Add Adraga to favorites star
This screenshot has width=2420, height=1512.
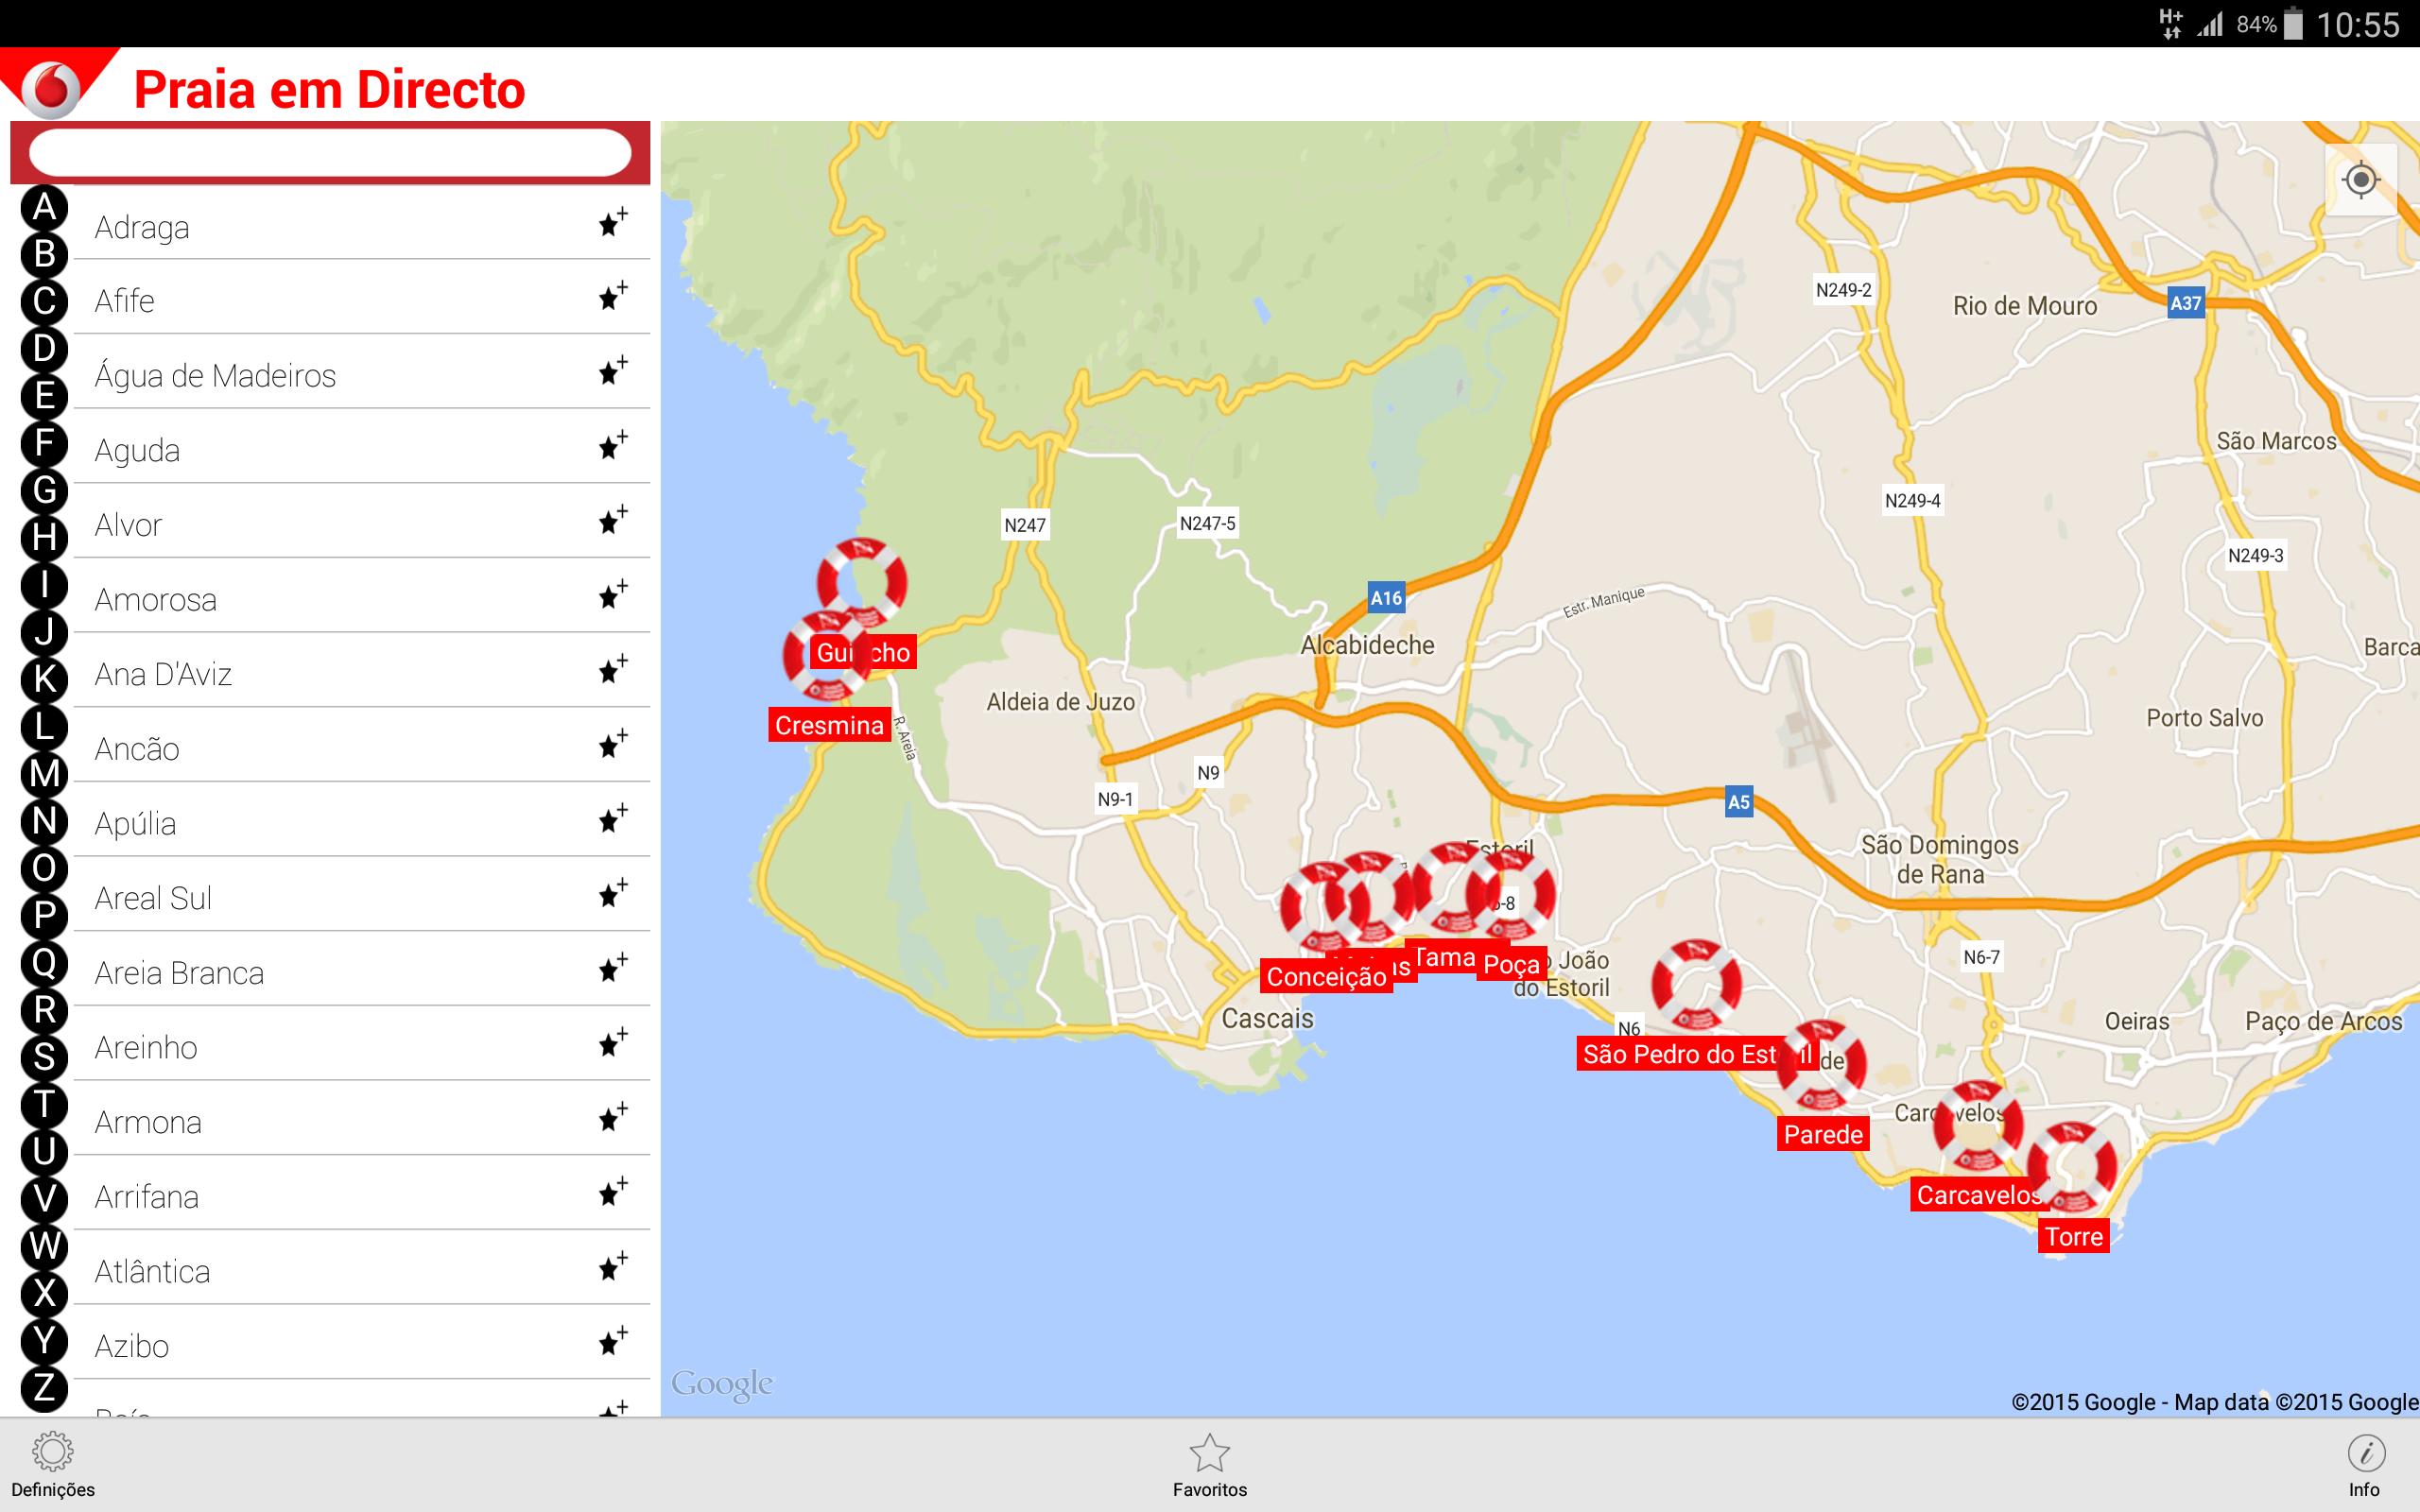(x=613, y=222)
